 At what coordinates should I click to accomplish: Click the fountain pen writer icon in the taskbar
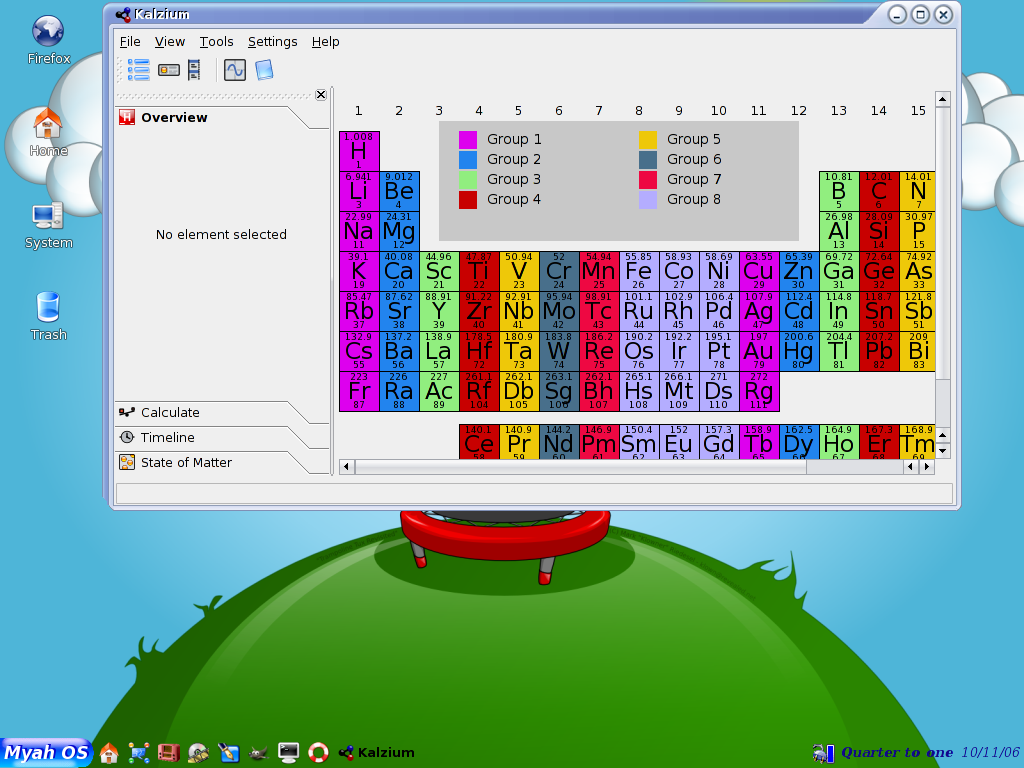(229, 753)
